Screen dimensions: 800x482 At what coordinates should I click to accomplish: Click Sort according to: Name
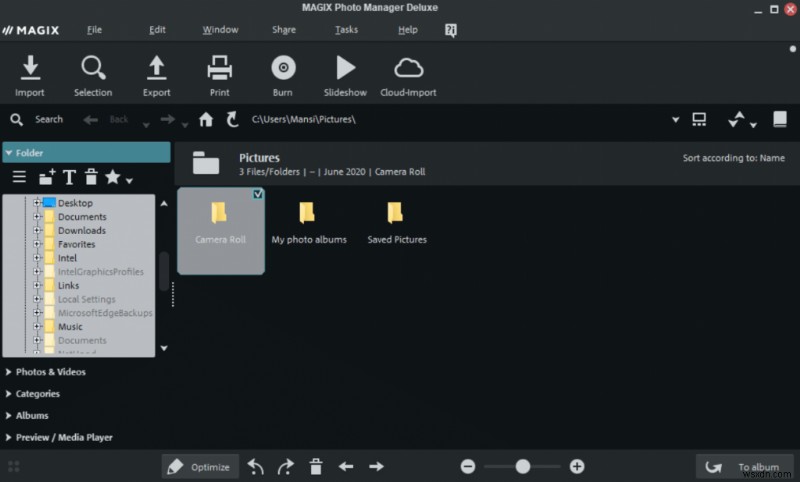pyautogui.click(x=734, y=158)
